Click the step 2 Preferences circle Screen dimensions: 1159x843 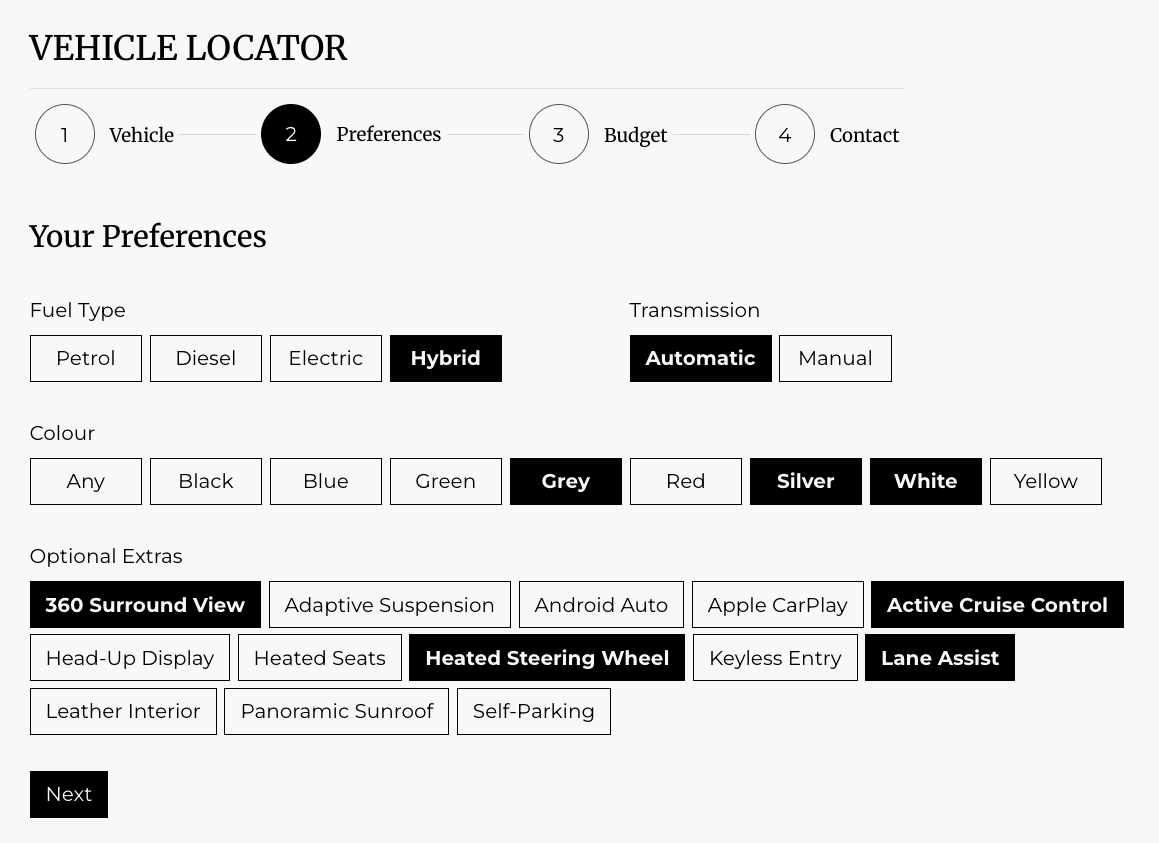[x=291, y=134]
